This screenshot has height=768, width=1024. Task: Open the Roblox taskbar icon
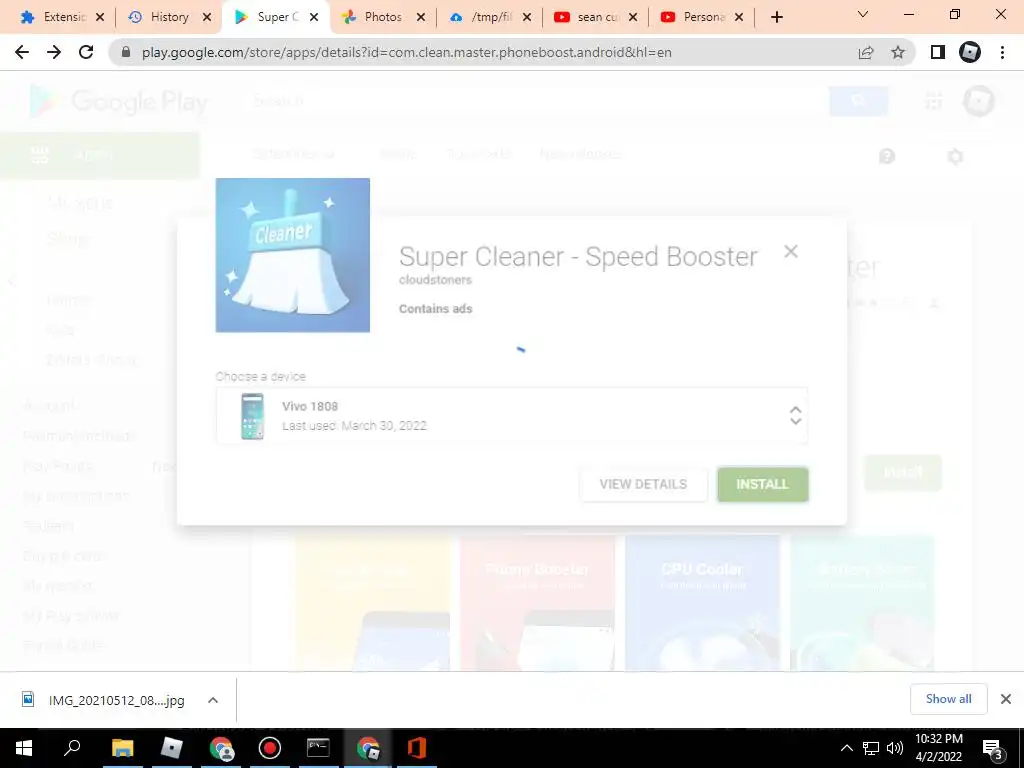coord(171,748)
